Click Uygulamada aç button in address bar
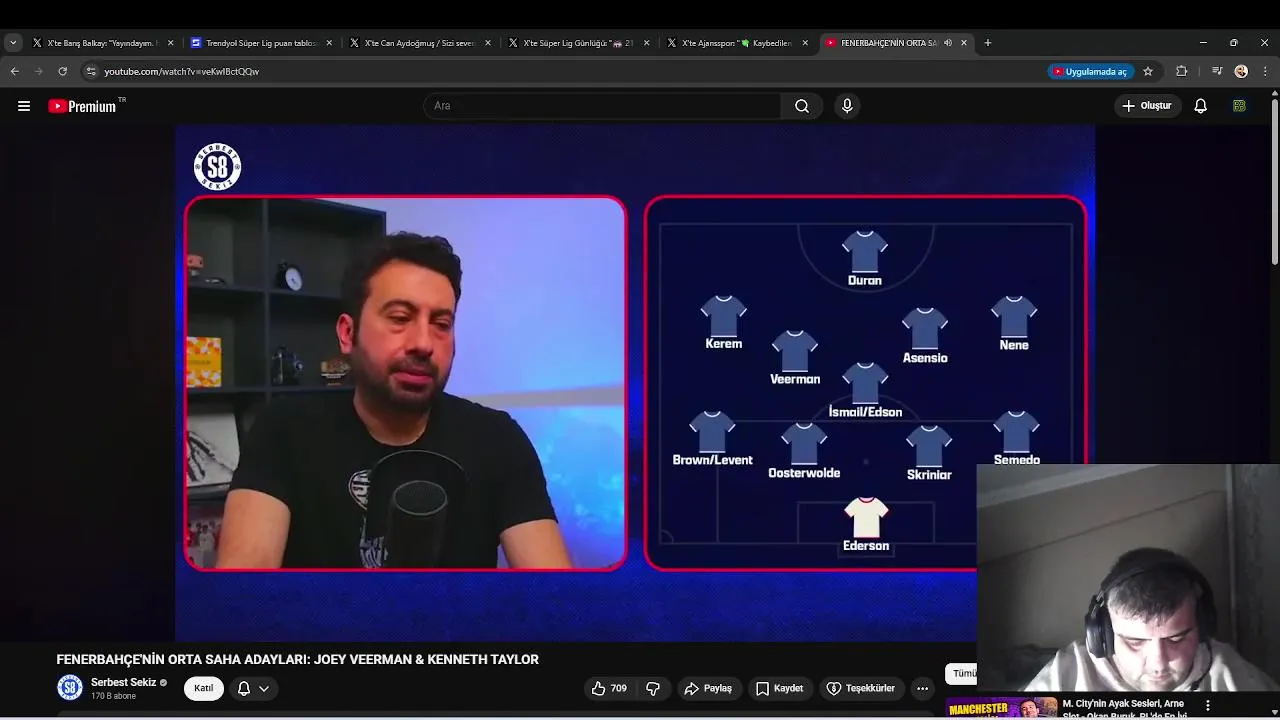The height and width of the screenshot is (720, 1280). [x=1090, y=71]
